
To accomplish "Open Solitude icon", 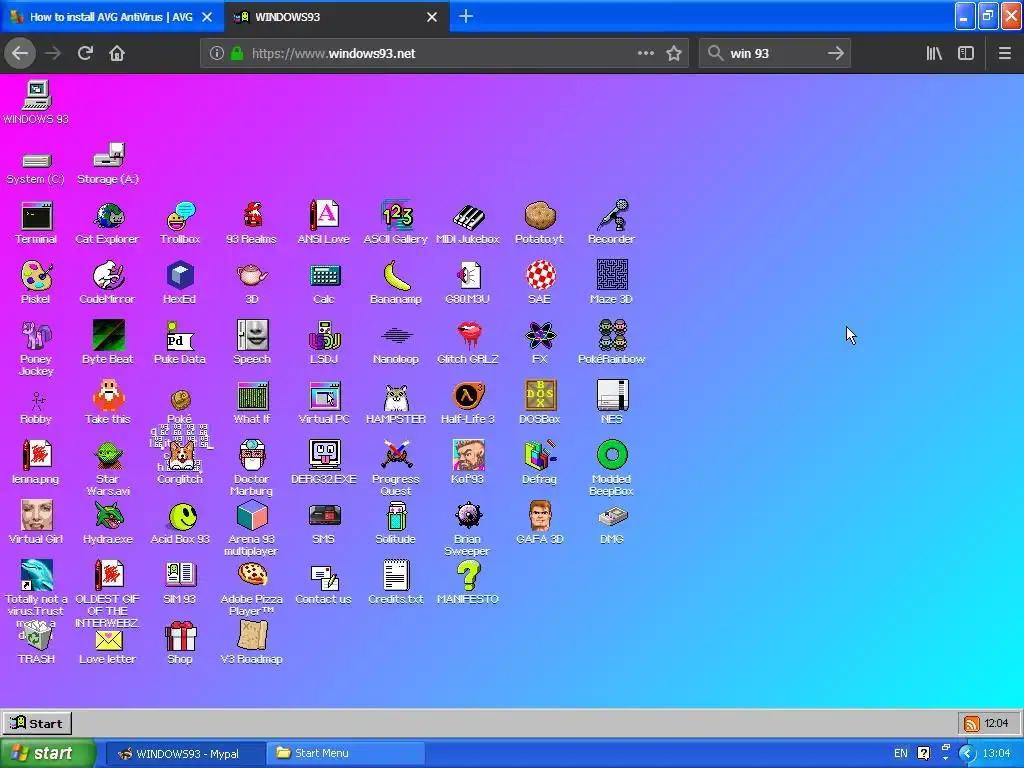I will [x=396, y=522].
